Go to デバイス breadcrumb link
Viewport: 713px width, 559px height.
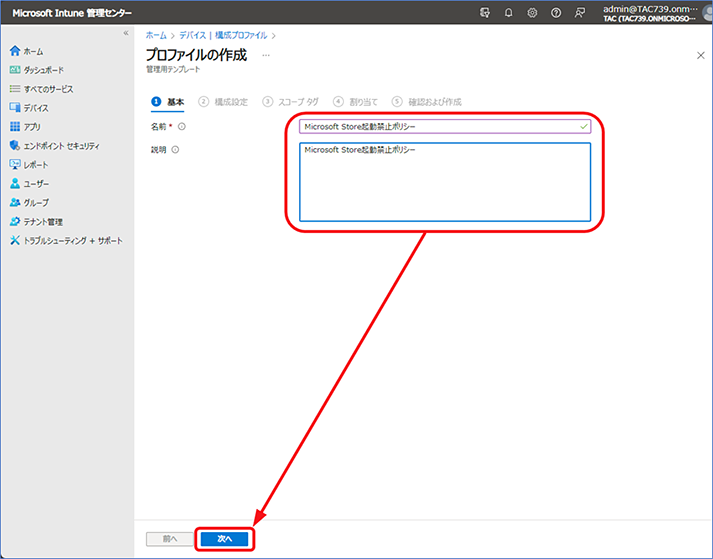click(x=192, y=35)
